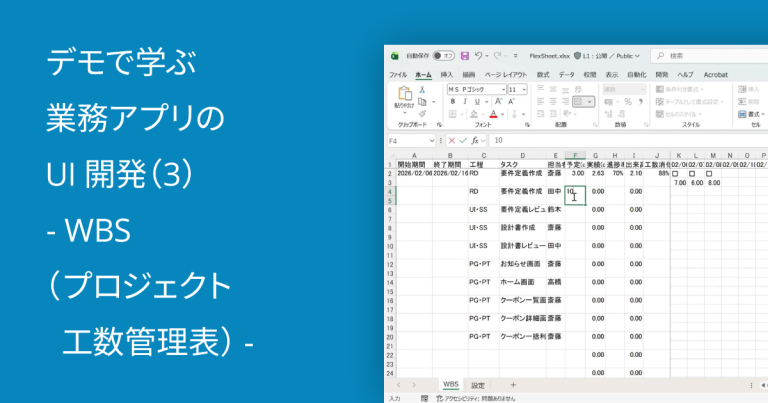
Task: Increase font size with larger A icon
Action: (x=498, y=101)
